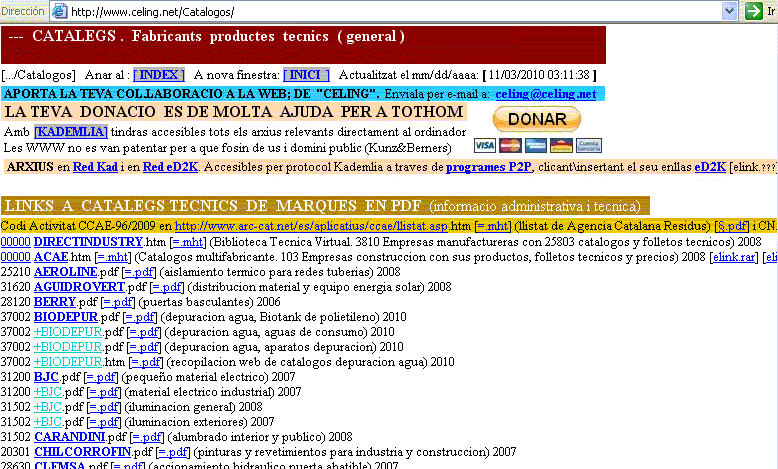This screenshot has height=469, width=778.
Task: Click 00000 code beside ACAE
Action: click(15, 257)
